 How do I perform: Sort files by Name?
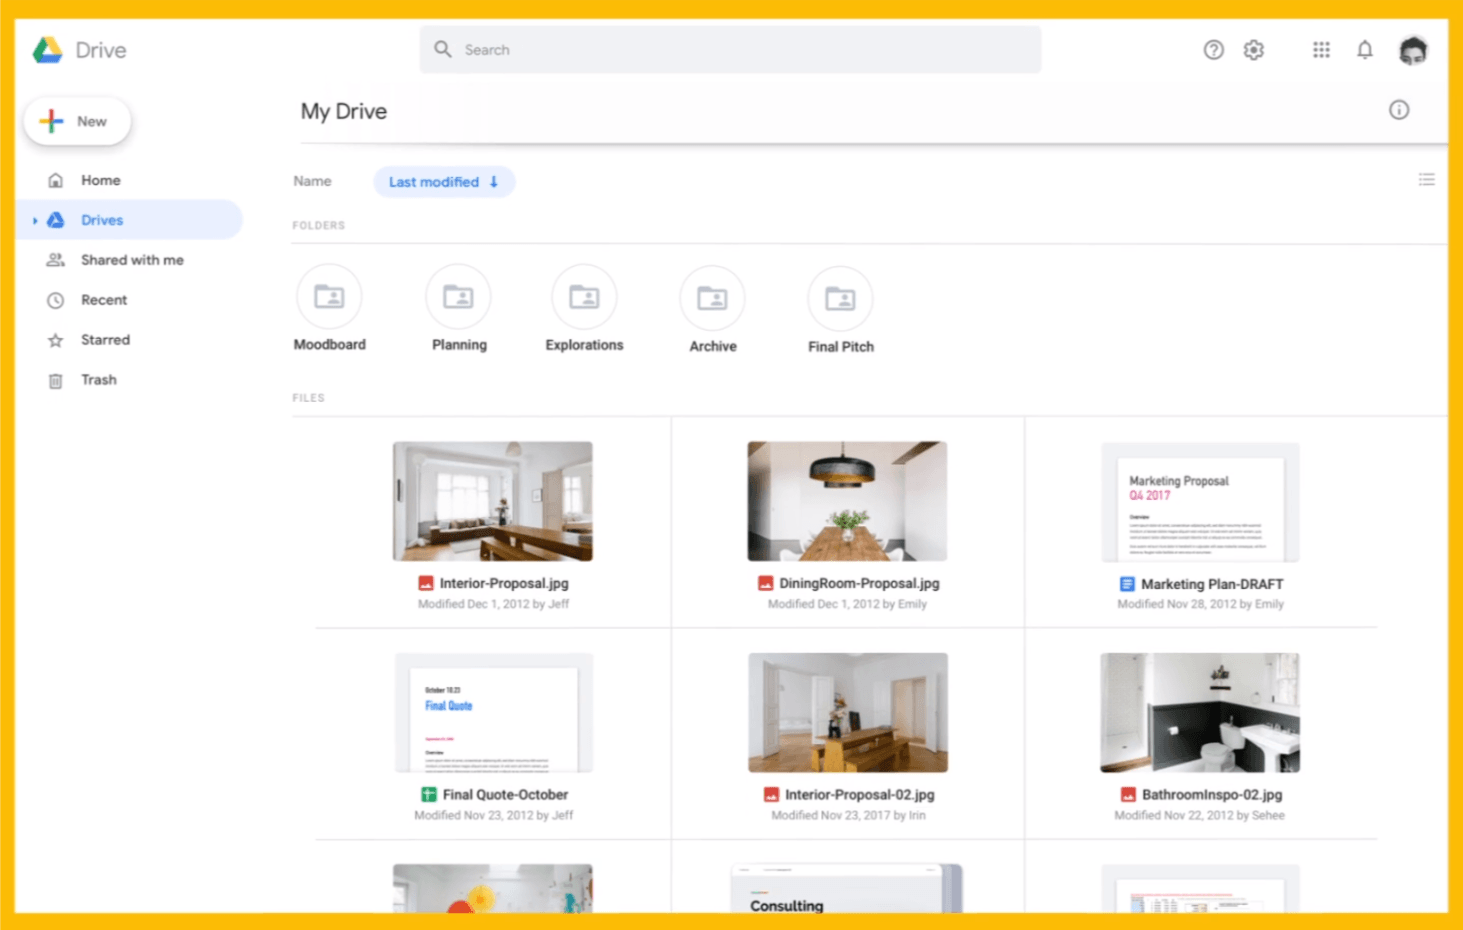tap(312, 181)
